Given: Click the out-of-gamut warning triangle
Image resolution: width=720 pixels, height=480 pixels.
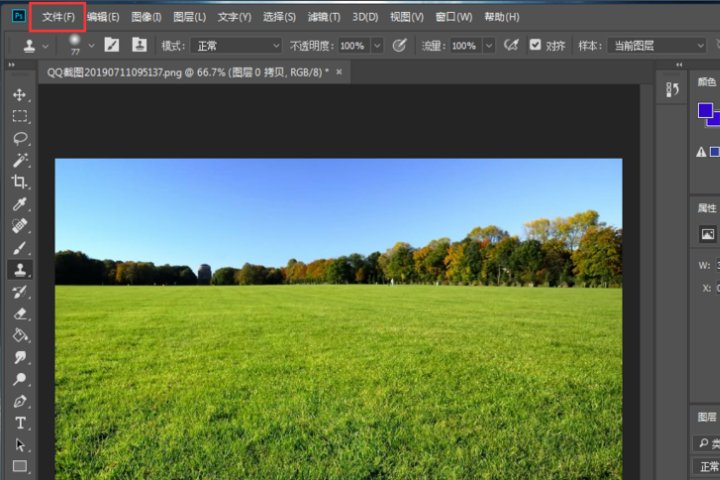Looking at the screenshot, I should (x=701, y=152).
